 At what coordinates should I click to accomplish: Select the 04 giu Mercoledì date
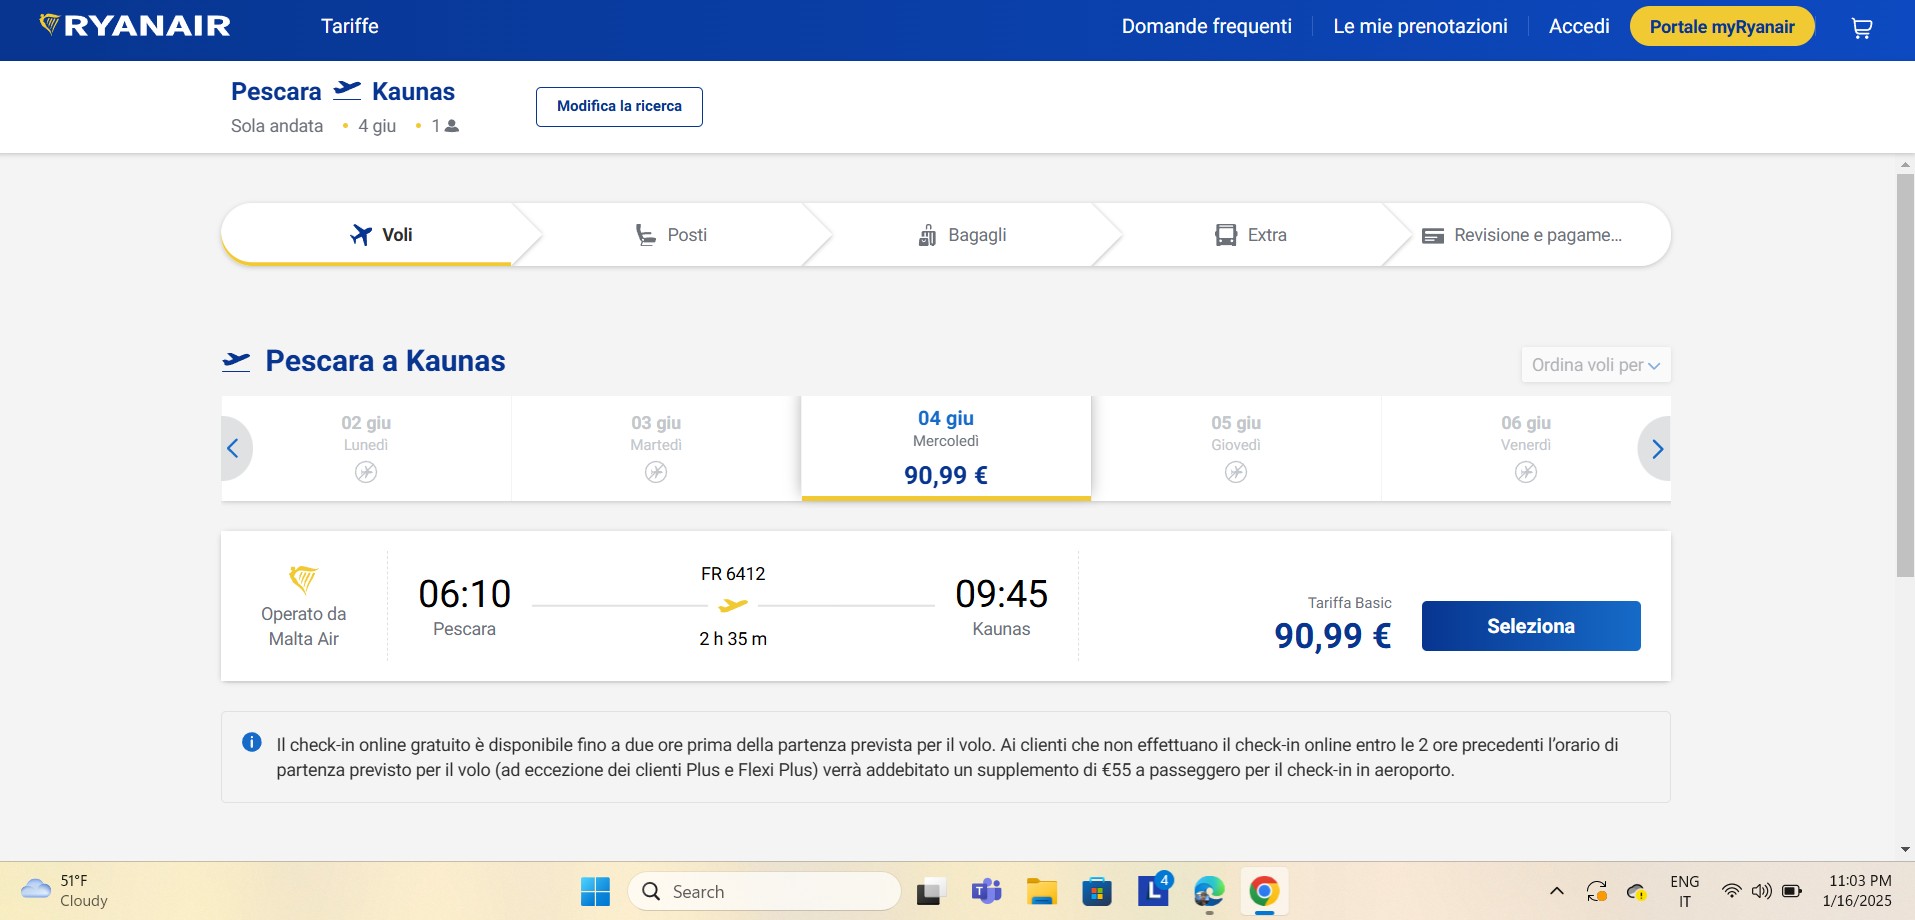(946, 447)
